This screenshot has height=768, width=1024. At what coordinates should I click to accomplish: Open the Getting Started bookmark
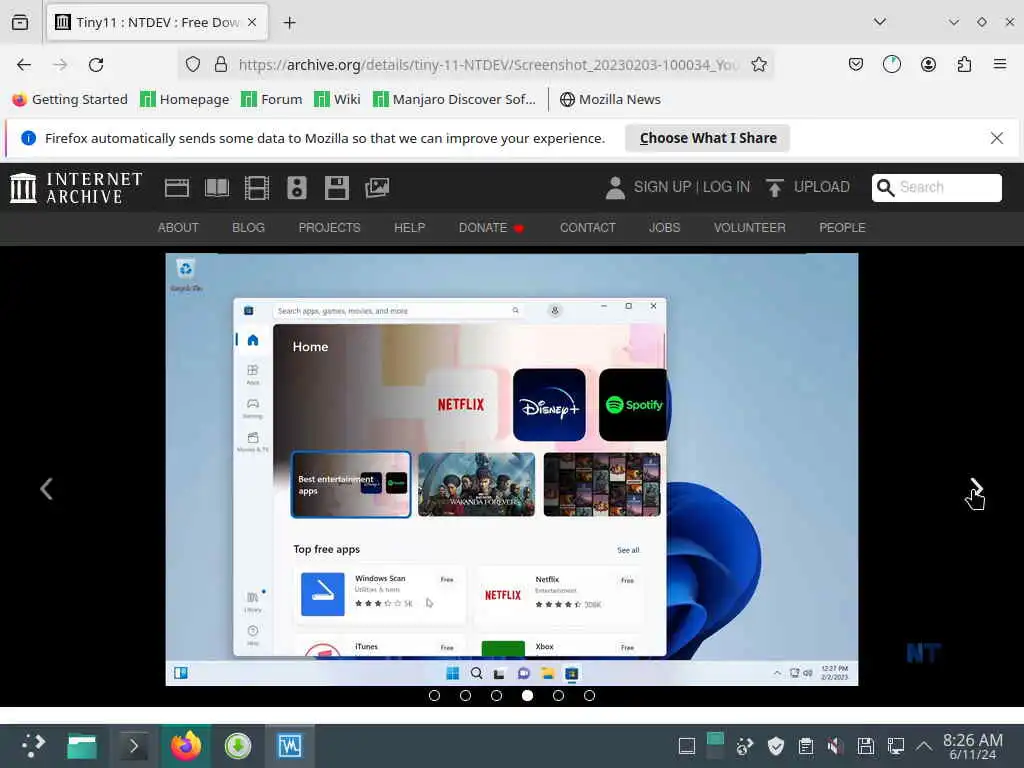70,99
